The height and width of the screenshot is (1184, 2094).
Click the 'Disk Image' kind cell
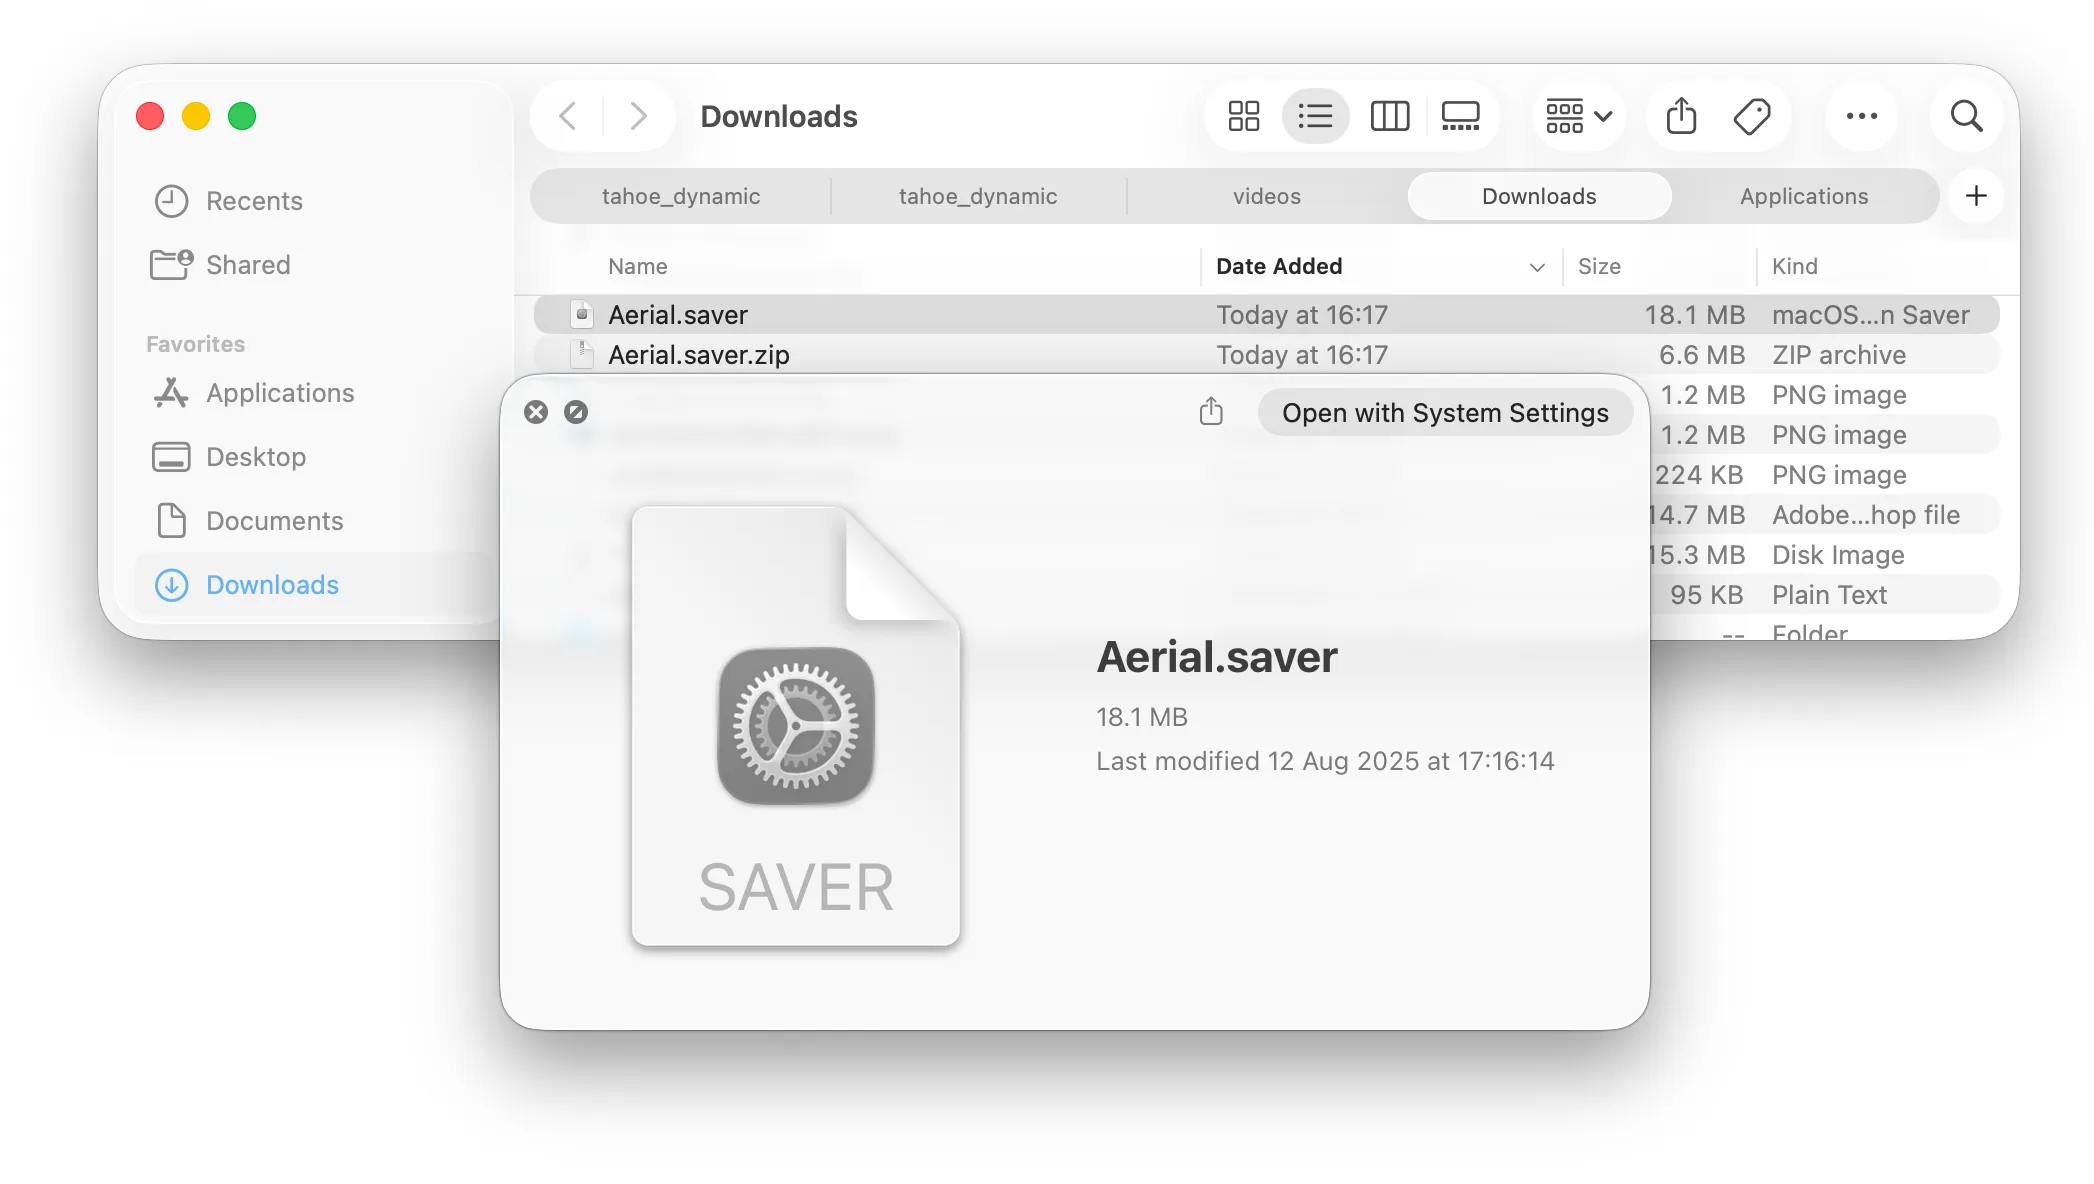(1837, 555)
